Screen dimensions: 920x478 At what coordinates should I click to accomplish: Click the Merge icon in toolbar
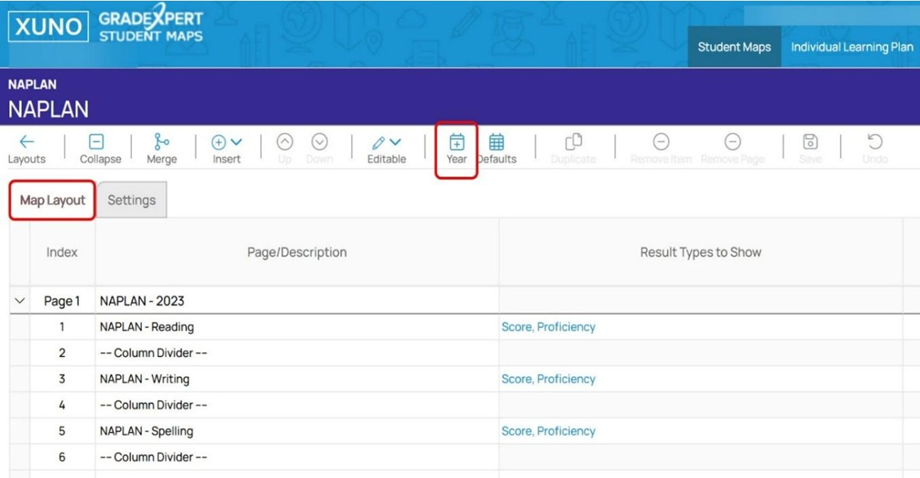161,143
